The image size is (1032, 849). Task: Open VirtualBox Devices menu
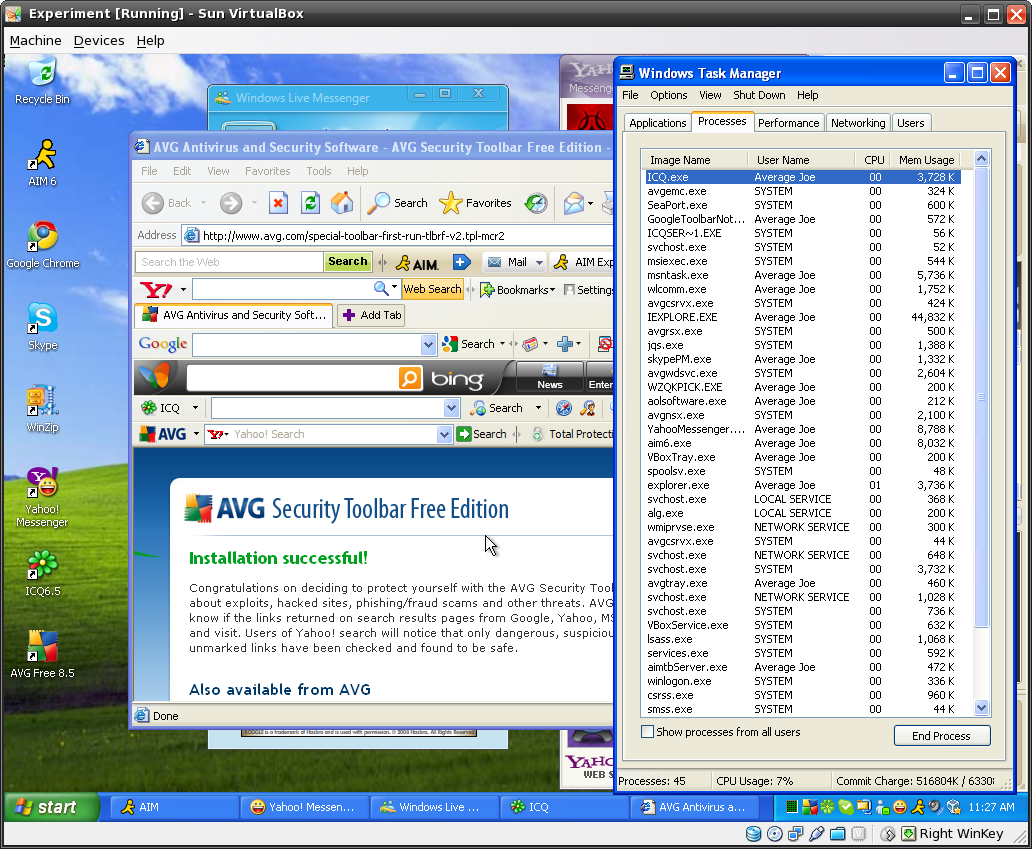tap(99, 41)
